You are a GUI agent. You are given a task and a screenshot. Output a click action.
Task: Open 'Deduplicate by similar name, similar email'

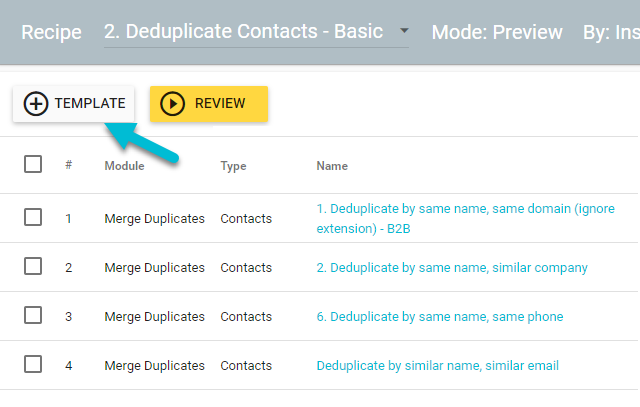tap(438, 366)
